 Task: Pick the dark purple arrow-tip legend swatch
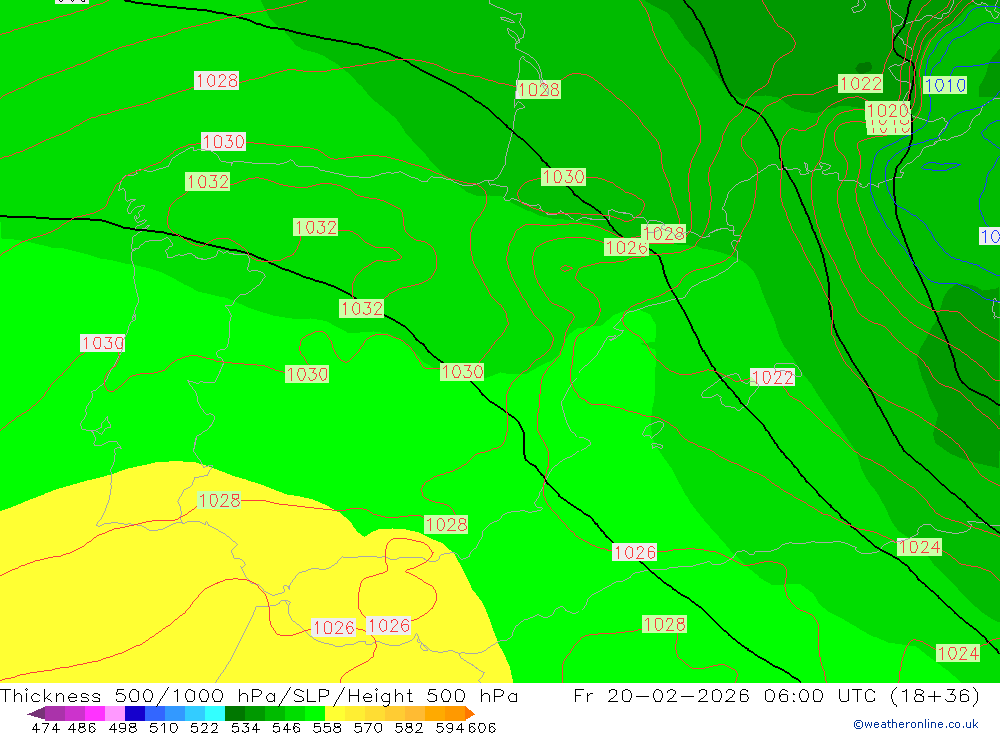(x=36, y=713)
